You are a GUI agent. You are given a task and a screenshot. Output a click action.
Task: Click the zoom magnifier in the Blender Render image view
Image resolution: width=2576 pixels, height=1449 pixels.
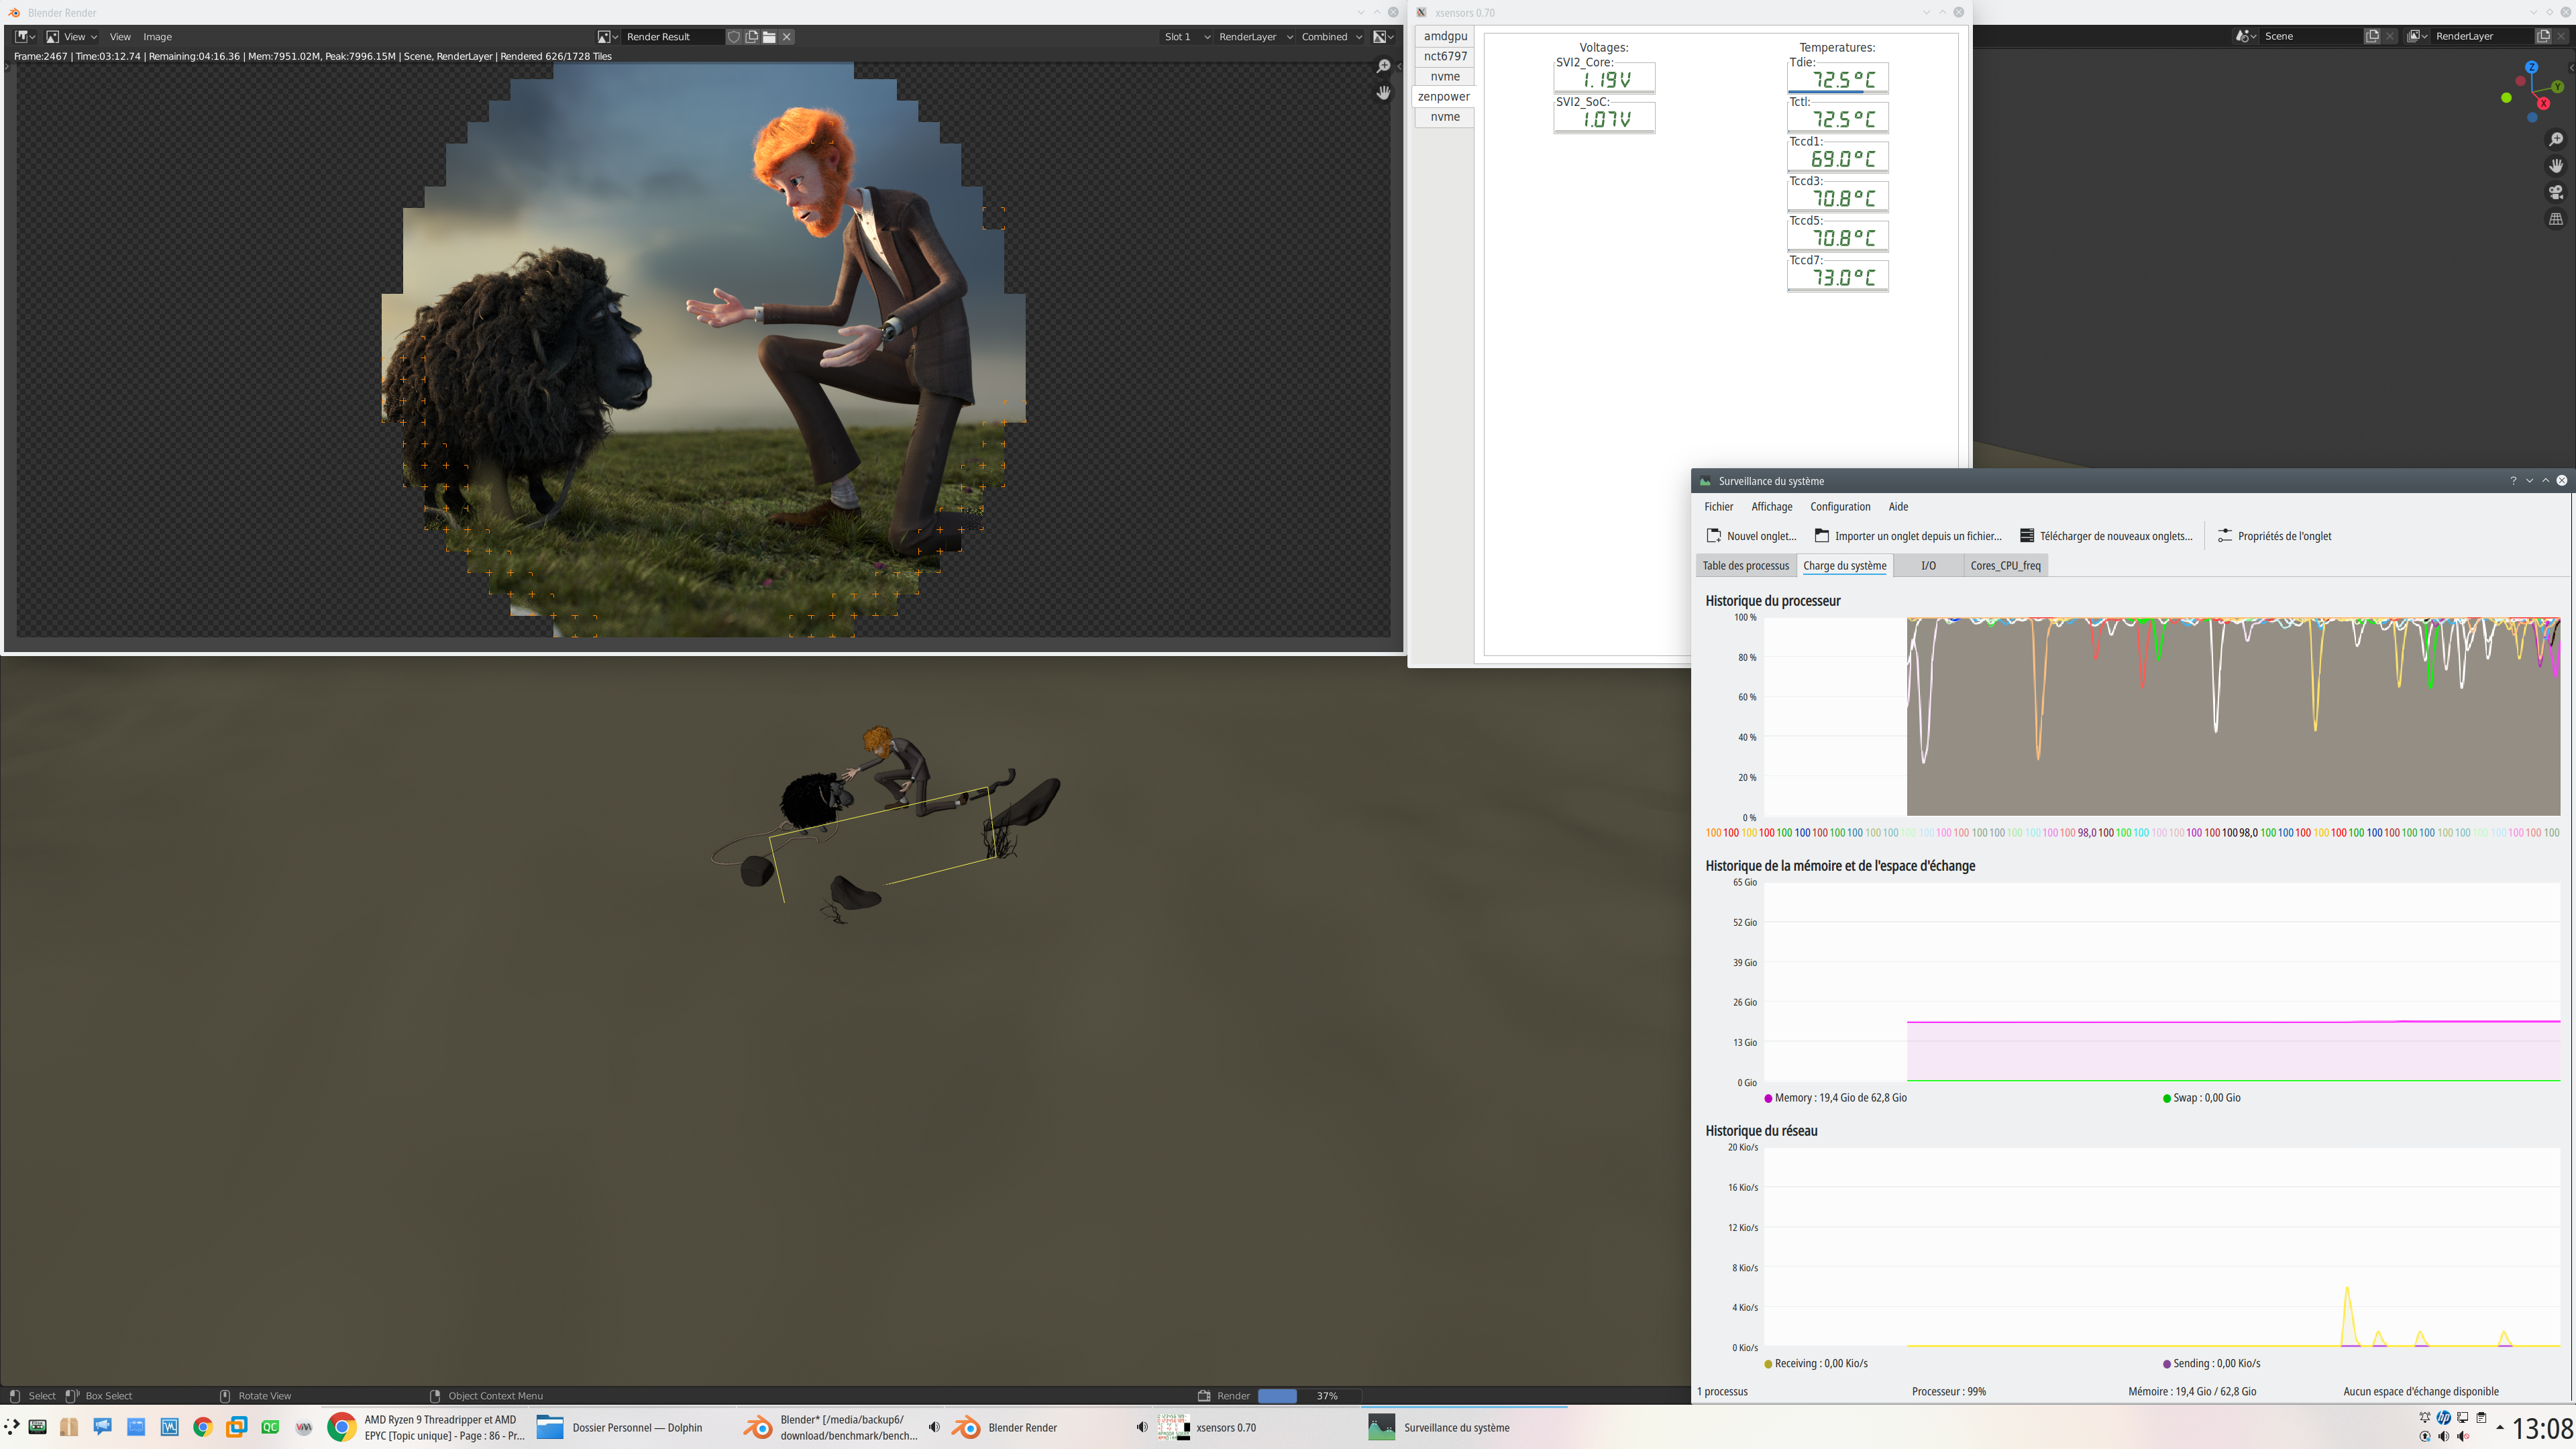(x=1384, y=66)
